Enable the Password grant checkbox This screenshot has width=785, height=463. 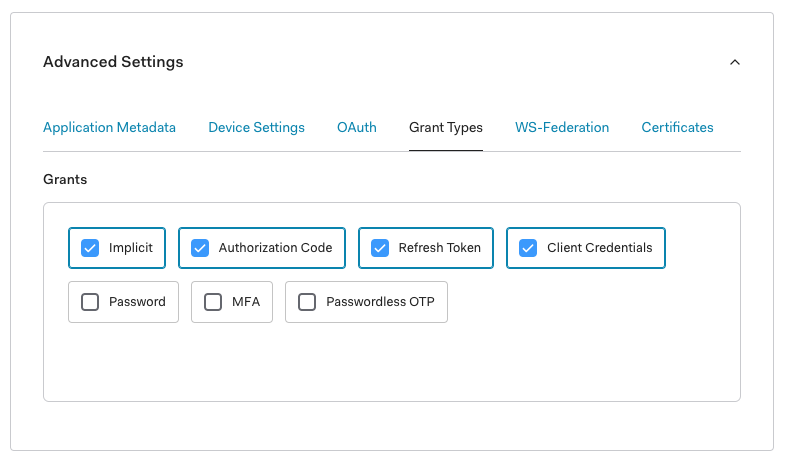[x=90, y=302]
